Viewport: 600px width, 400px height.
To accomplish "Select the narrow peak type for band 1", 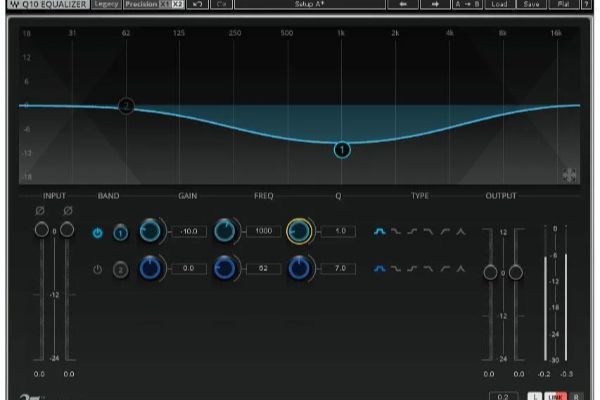I will tap(461, 232).
